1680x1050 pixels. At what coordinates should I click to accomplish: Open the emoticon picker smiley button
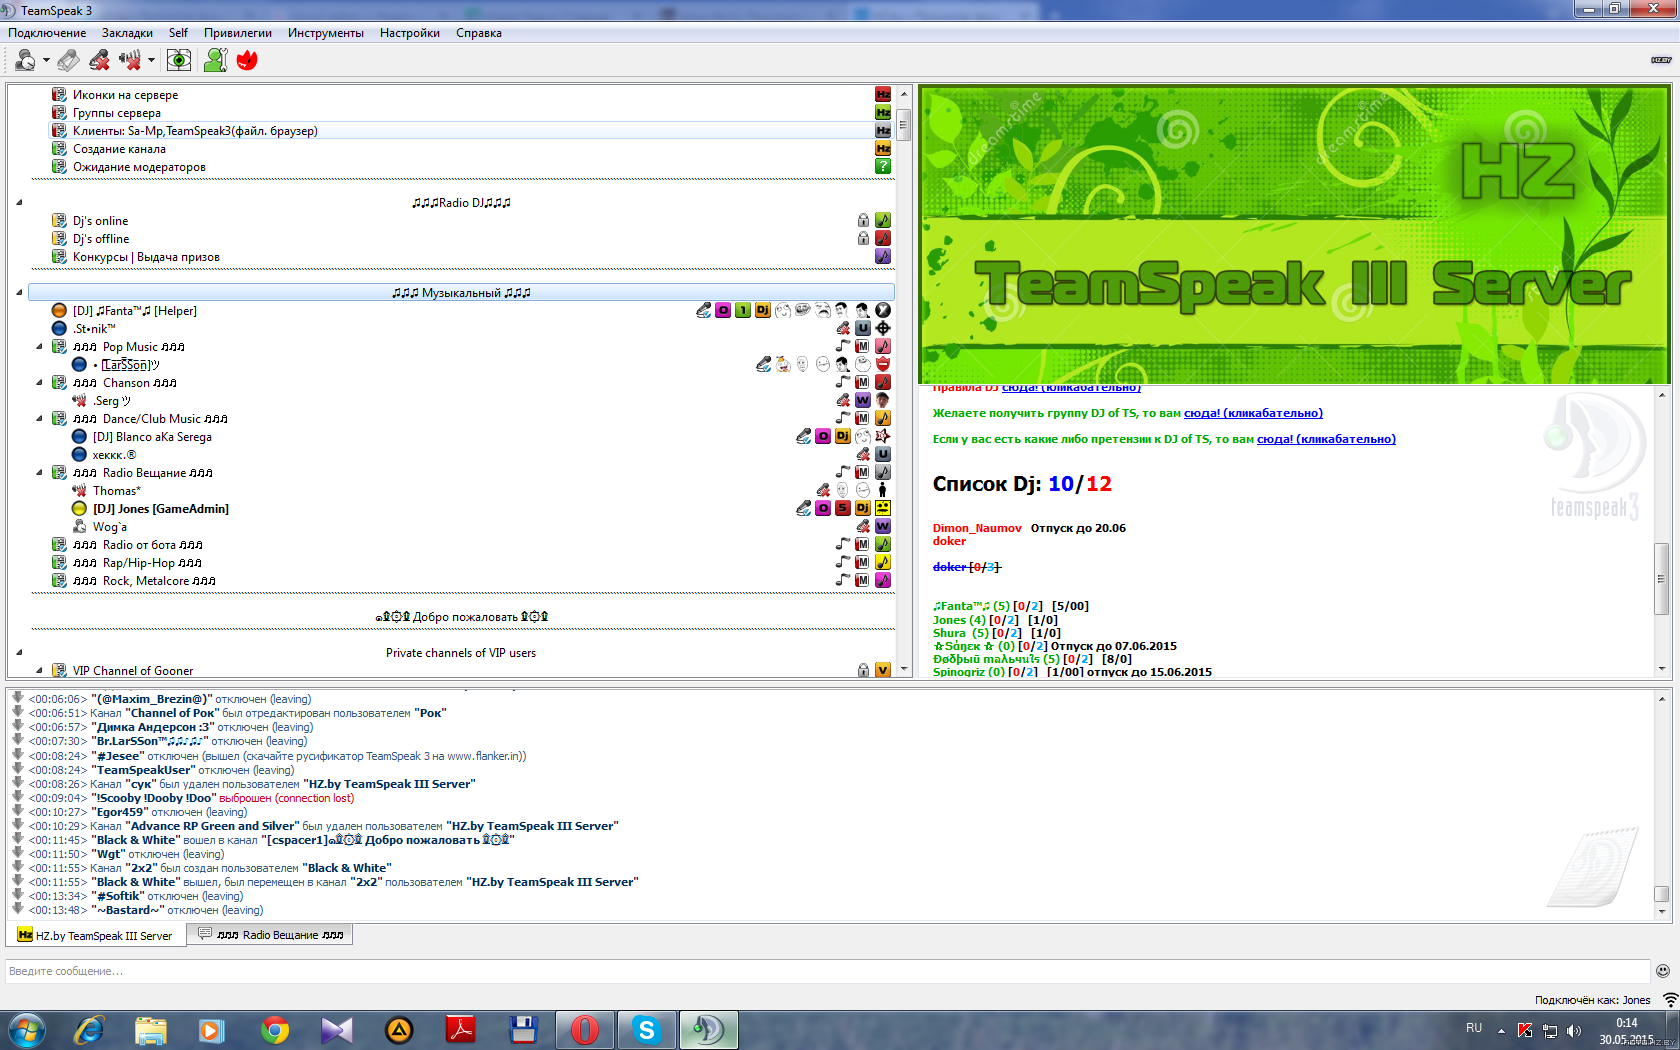[1663, 971]
